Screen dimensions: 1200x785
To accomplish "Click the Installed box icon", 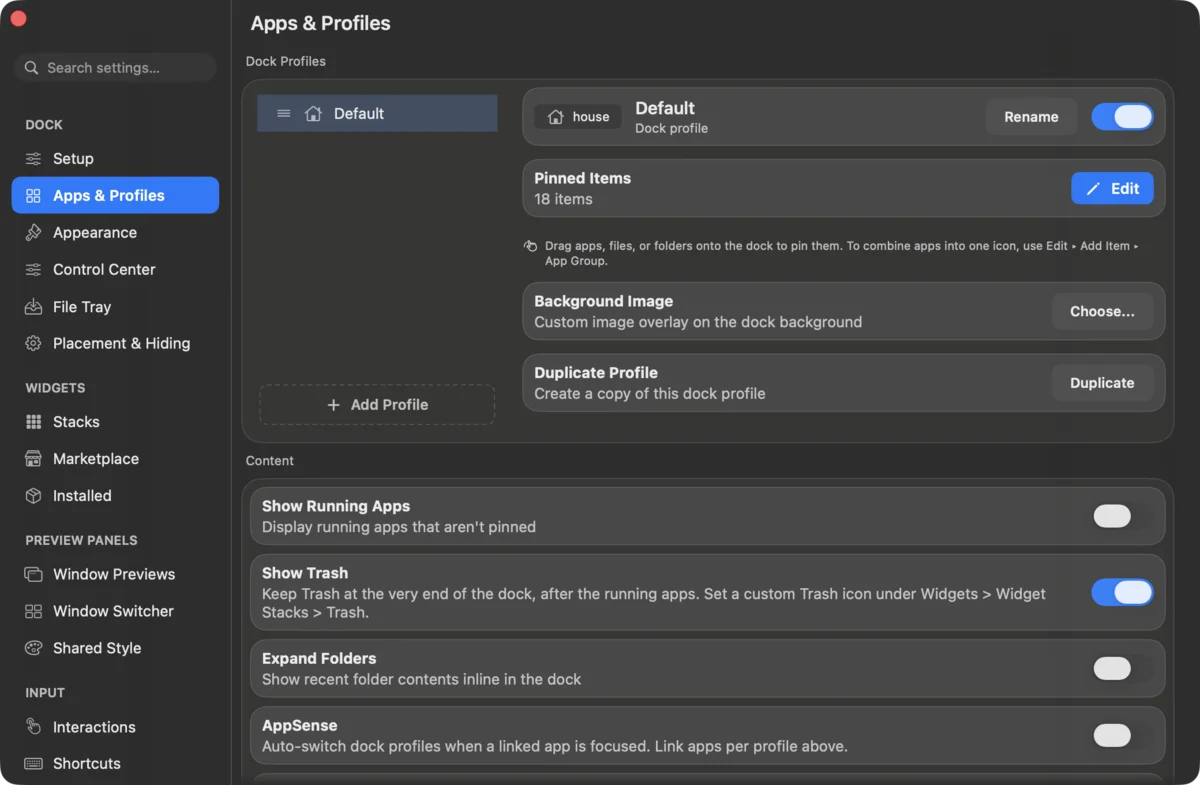I will coord(33,496).
